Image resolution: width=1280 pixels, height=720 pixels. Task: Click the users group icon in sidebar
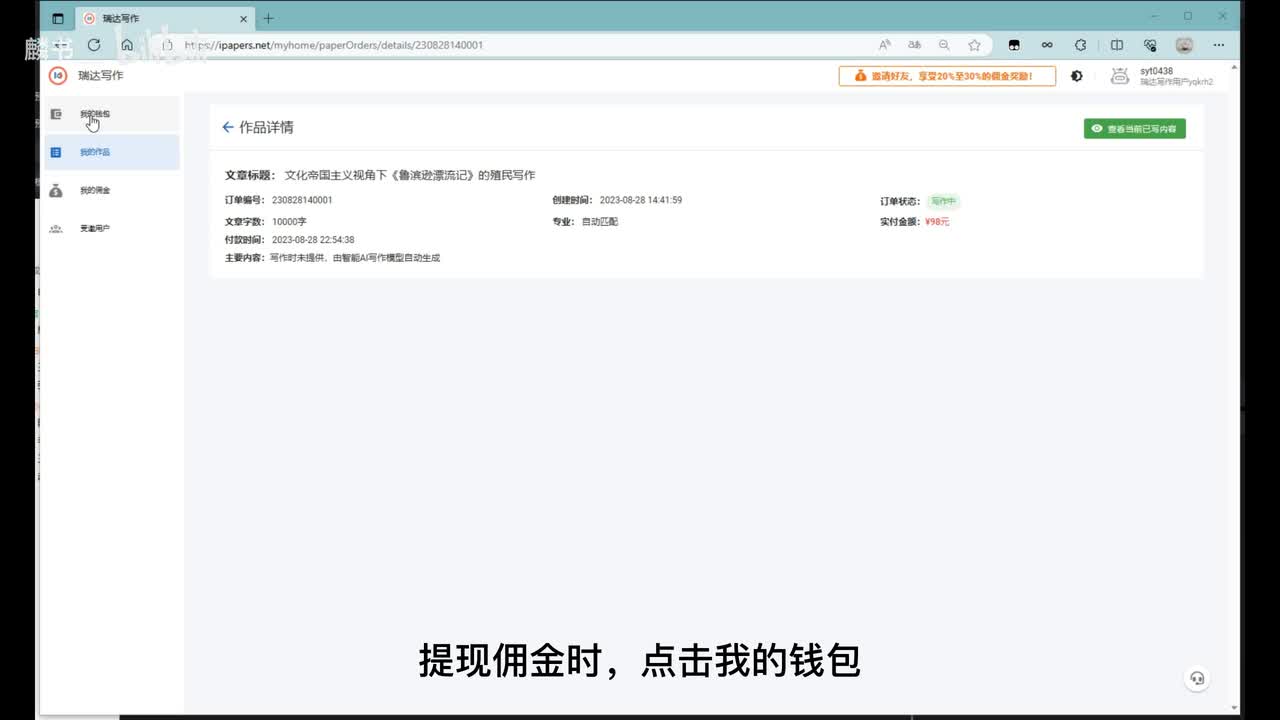tap(56, 229)
